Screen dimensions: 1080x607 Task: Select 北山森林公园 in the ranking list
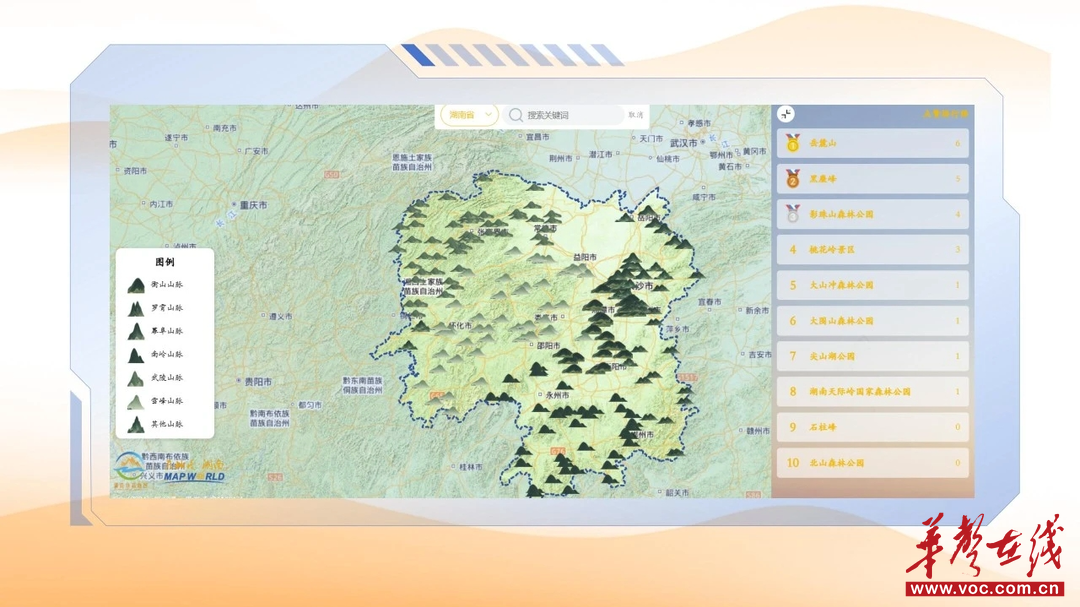pos(873,463)
